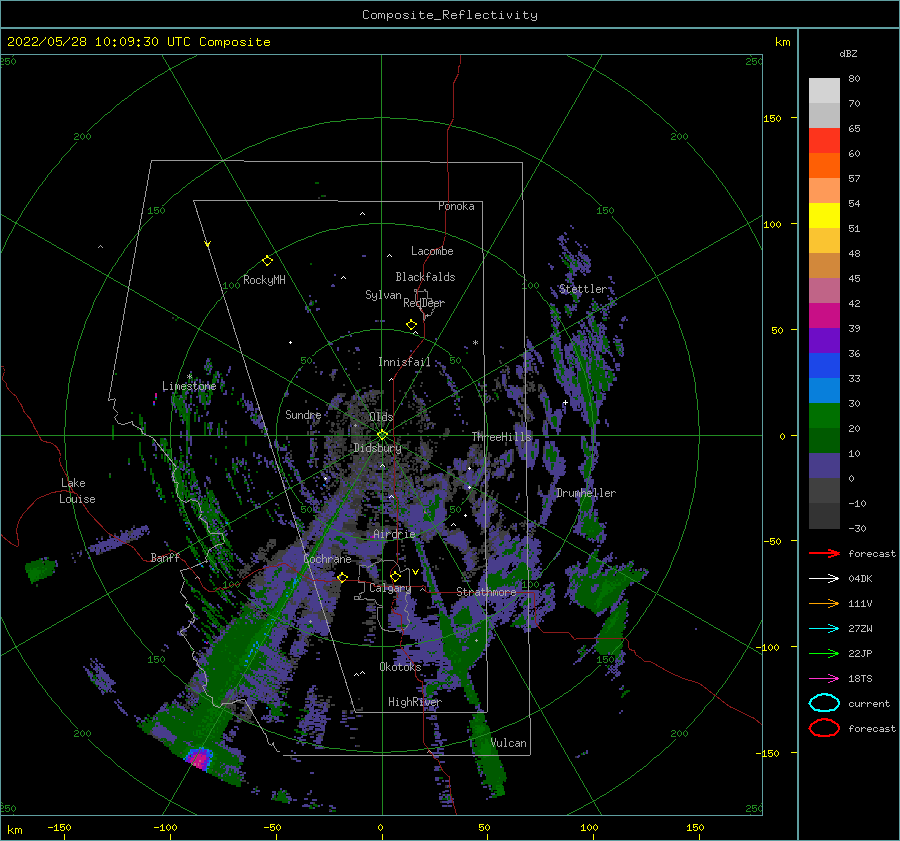This screenshot has height=841, width=900.
Task: Click the 'Lacombe' city label
Action: 432,251
